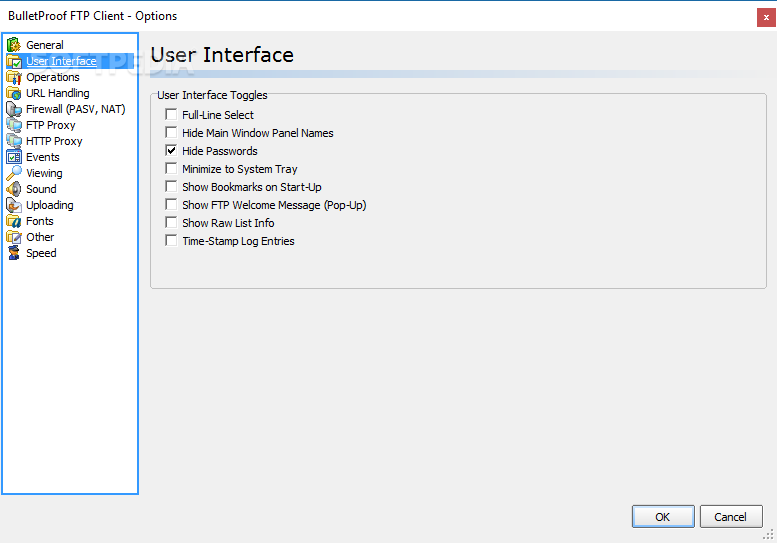
Task: Open the Speed settings page
Action: coord(41,253)
